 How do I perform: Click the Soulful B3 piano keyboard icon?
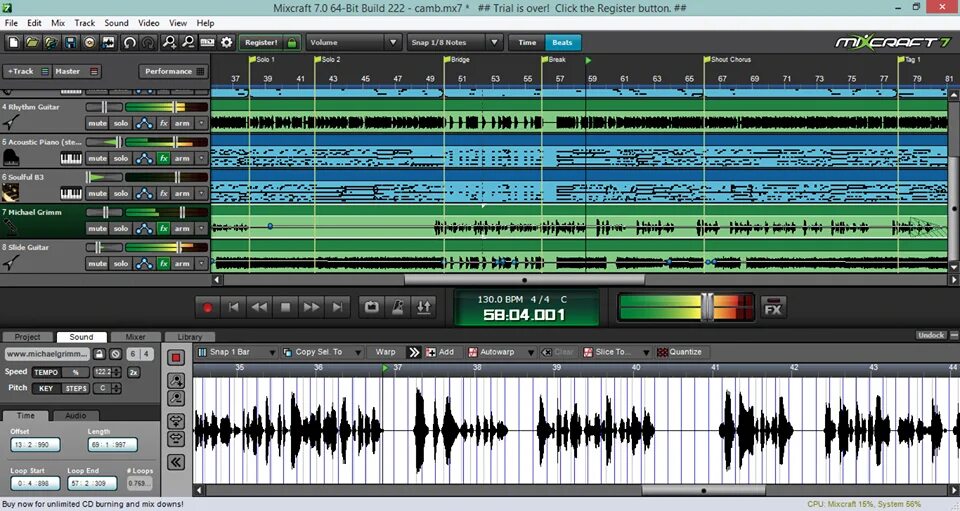click(71, 193)
